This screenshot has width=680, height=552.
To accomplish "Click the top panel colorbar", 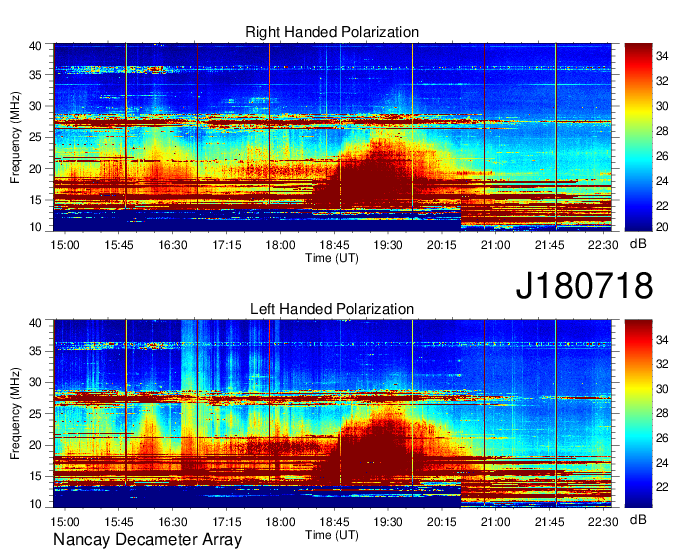I will (638, 137).
